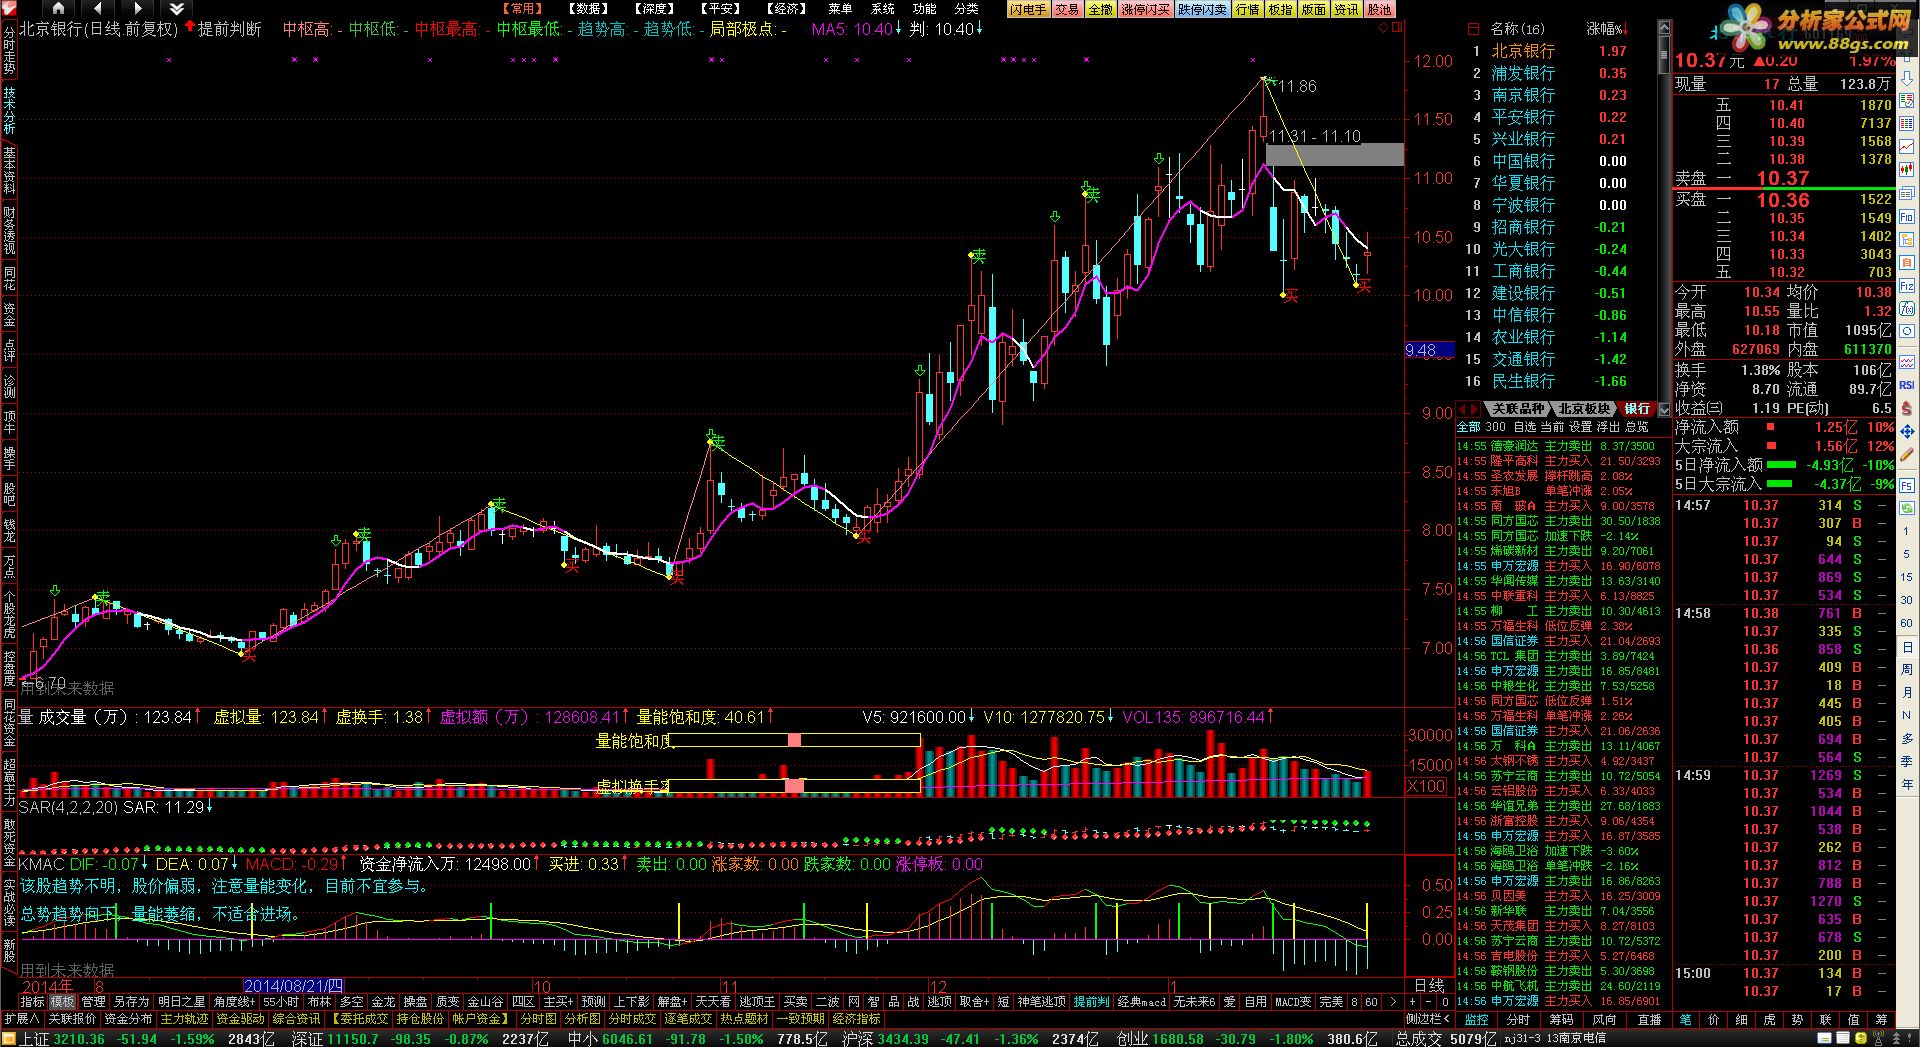Switch to the 关联品种 tab
The image size is (1920, 1047).
pyautogui.click(x=1517, y=409)
